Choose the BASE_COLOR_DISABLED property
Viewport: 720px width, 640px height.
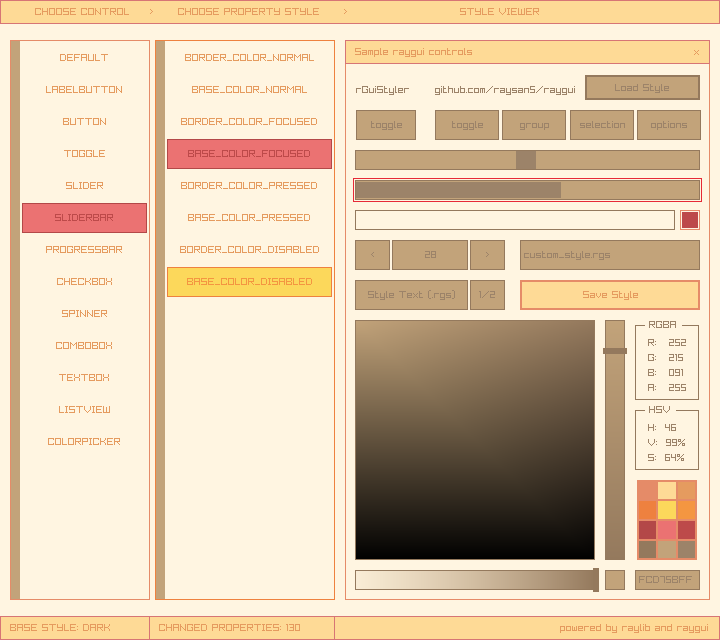(x=249, y=282)
